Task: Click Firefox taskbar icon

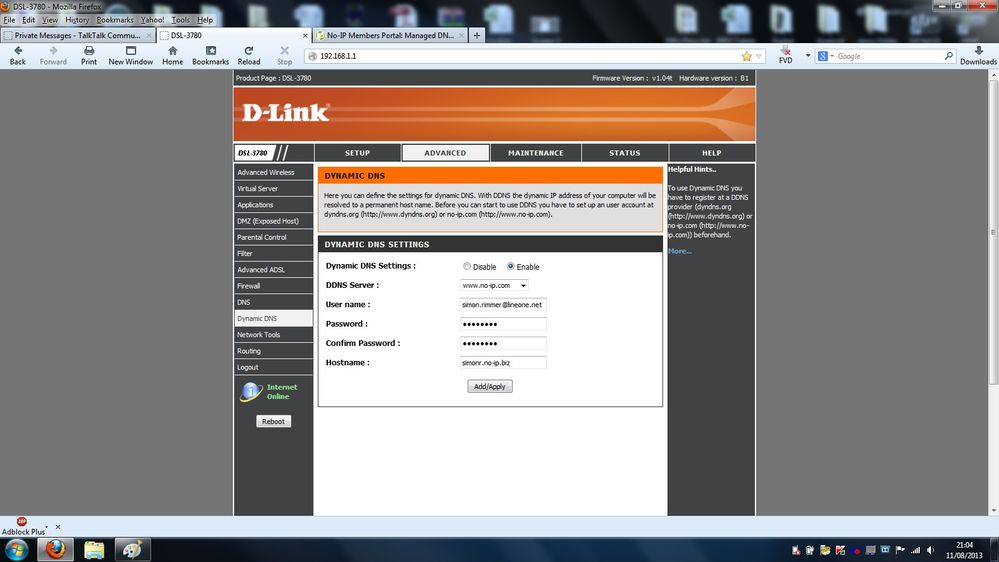Action: coord(55,549)
